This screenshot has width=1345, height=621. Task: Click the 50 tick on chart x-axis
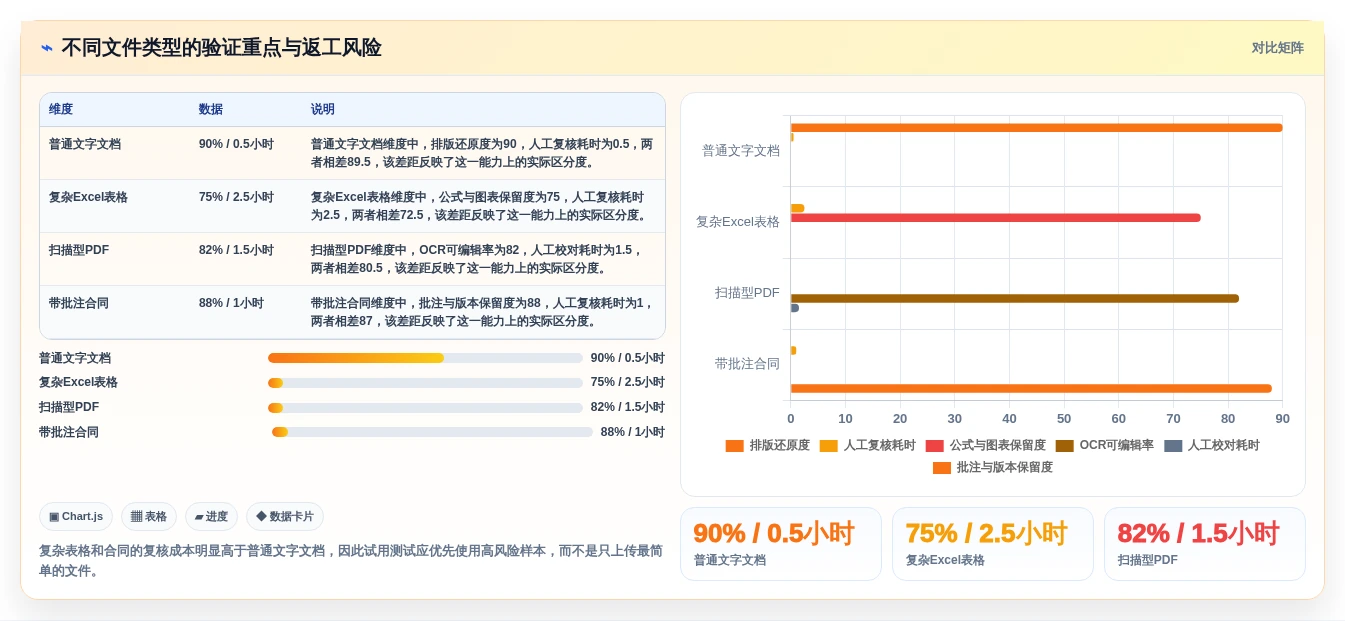click(1064, 419)
